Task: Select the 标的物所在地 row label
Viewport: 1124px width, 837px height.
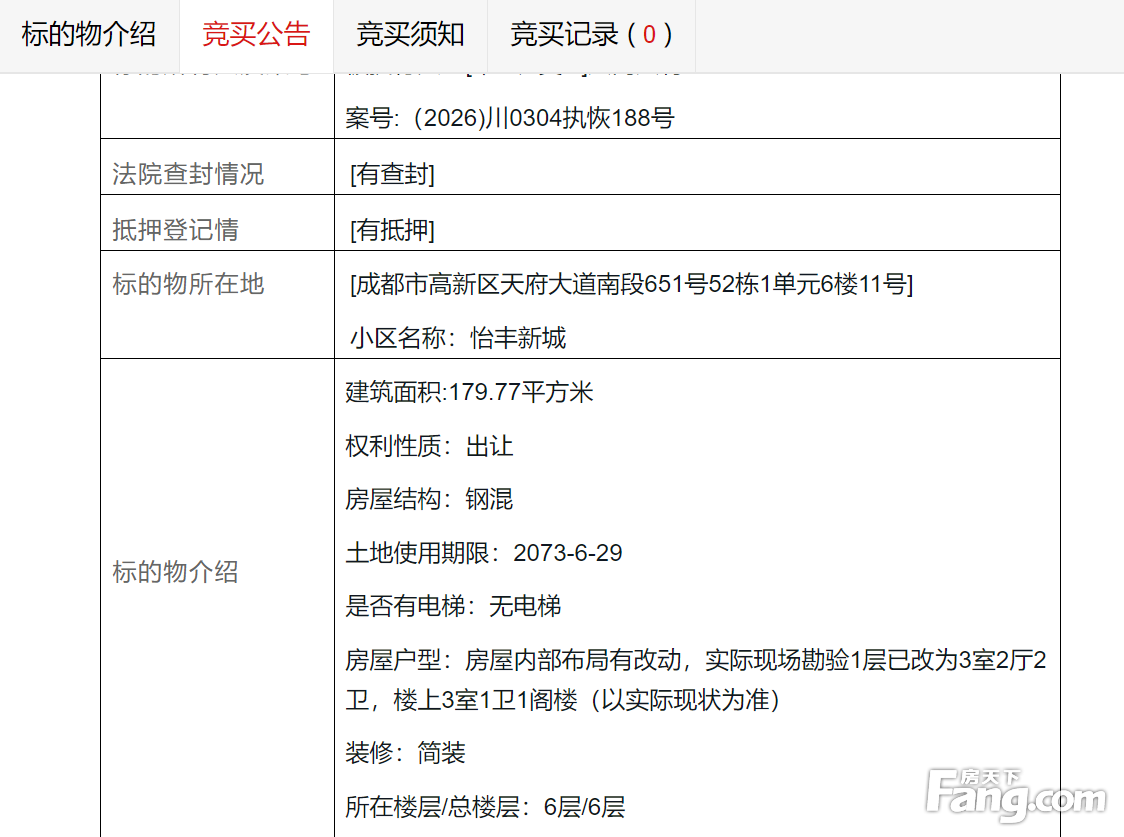Action: 188,284
